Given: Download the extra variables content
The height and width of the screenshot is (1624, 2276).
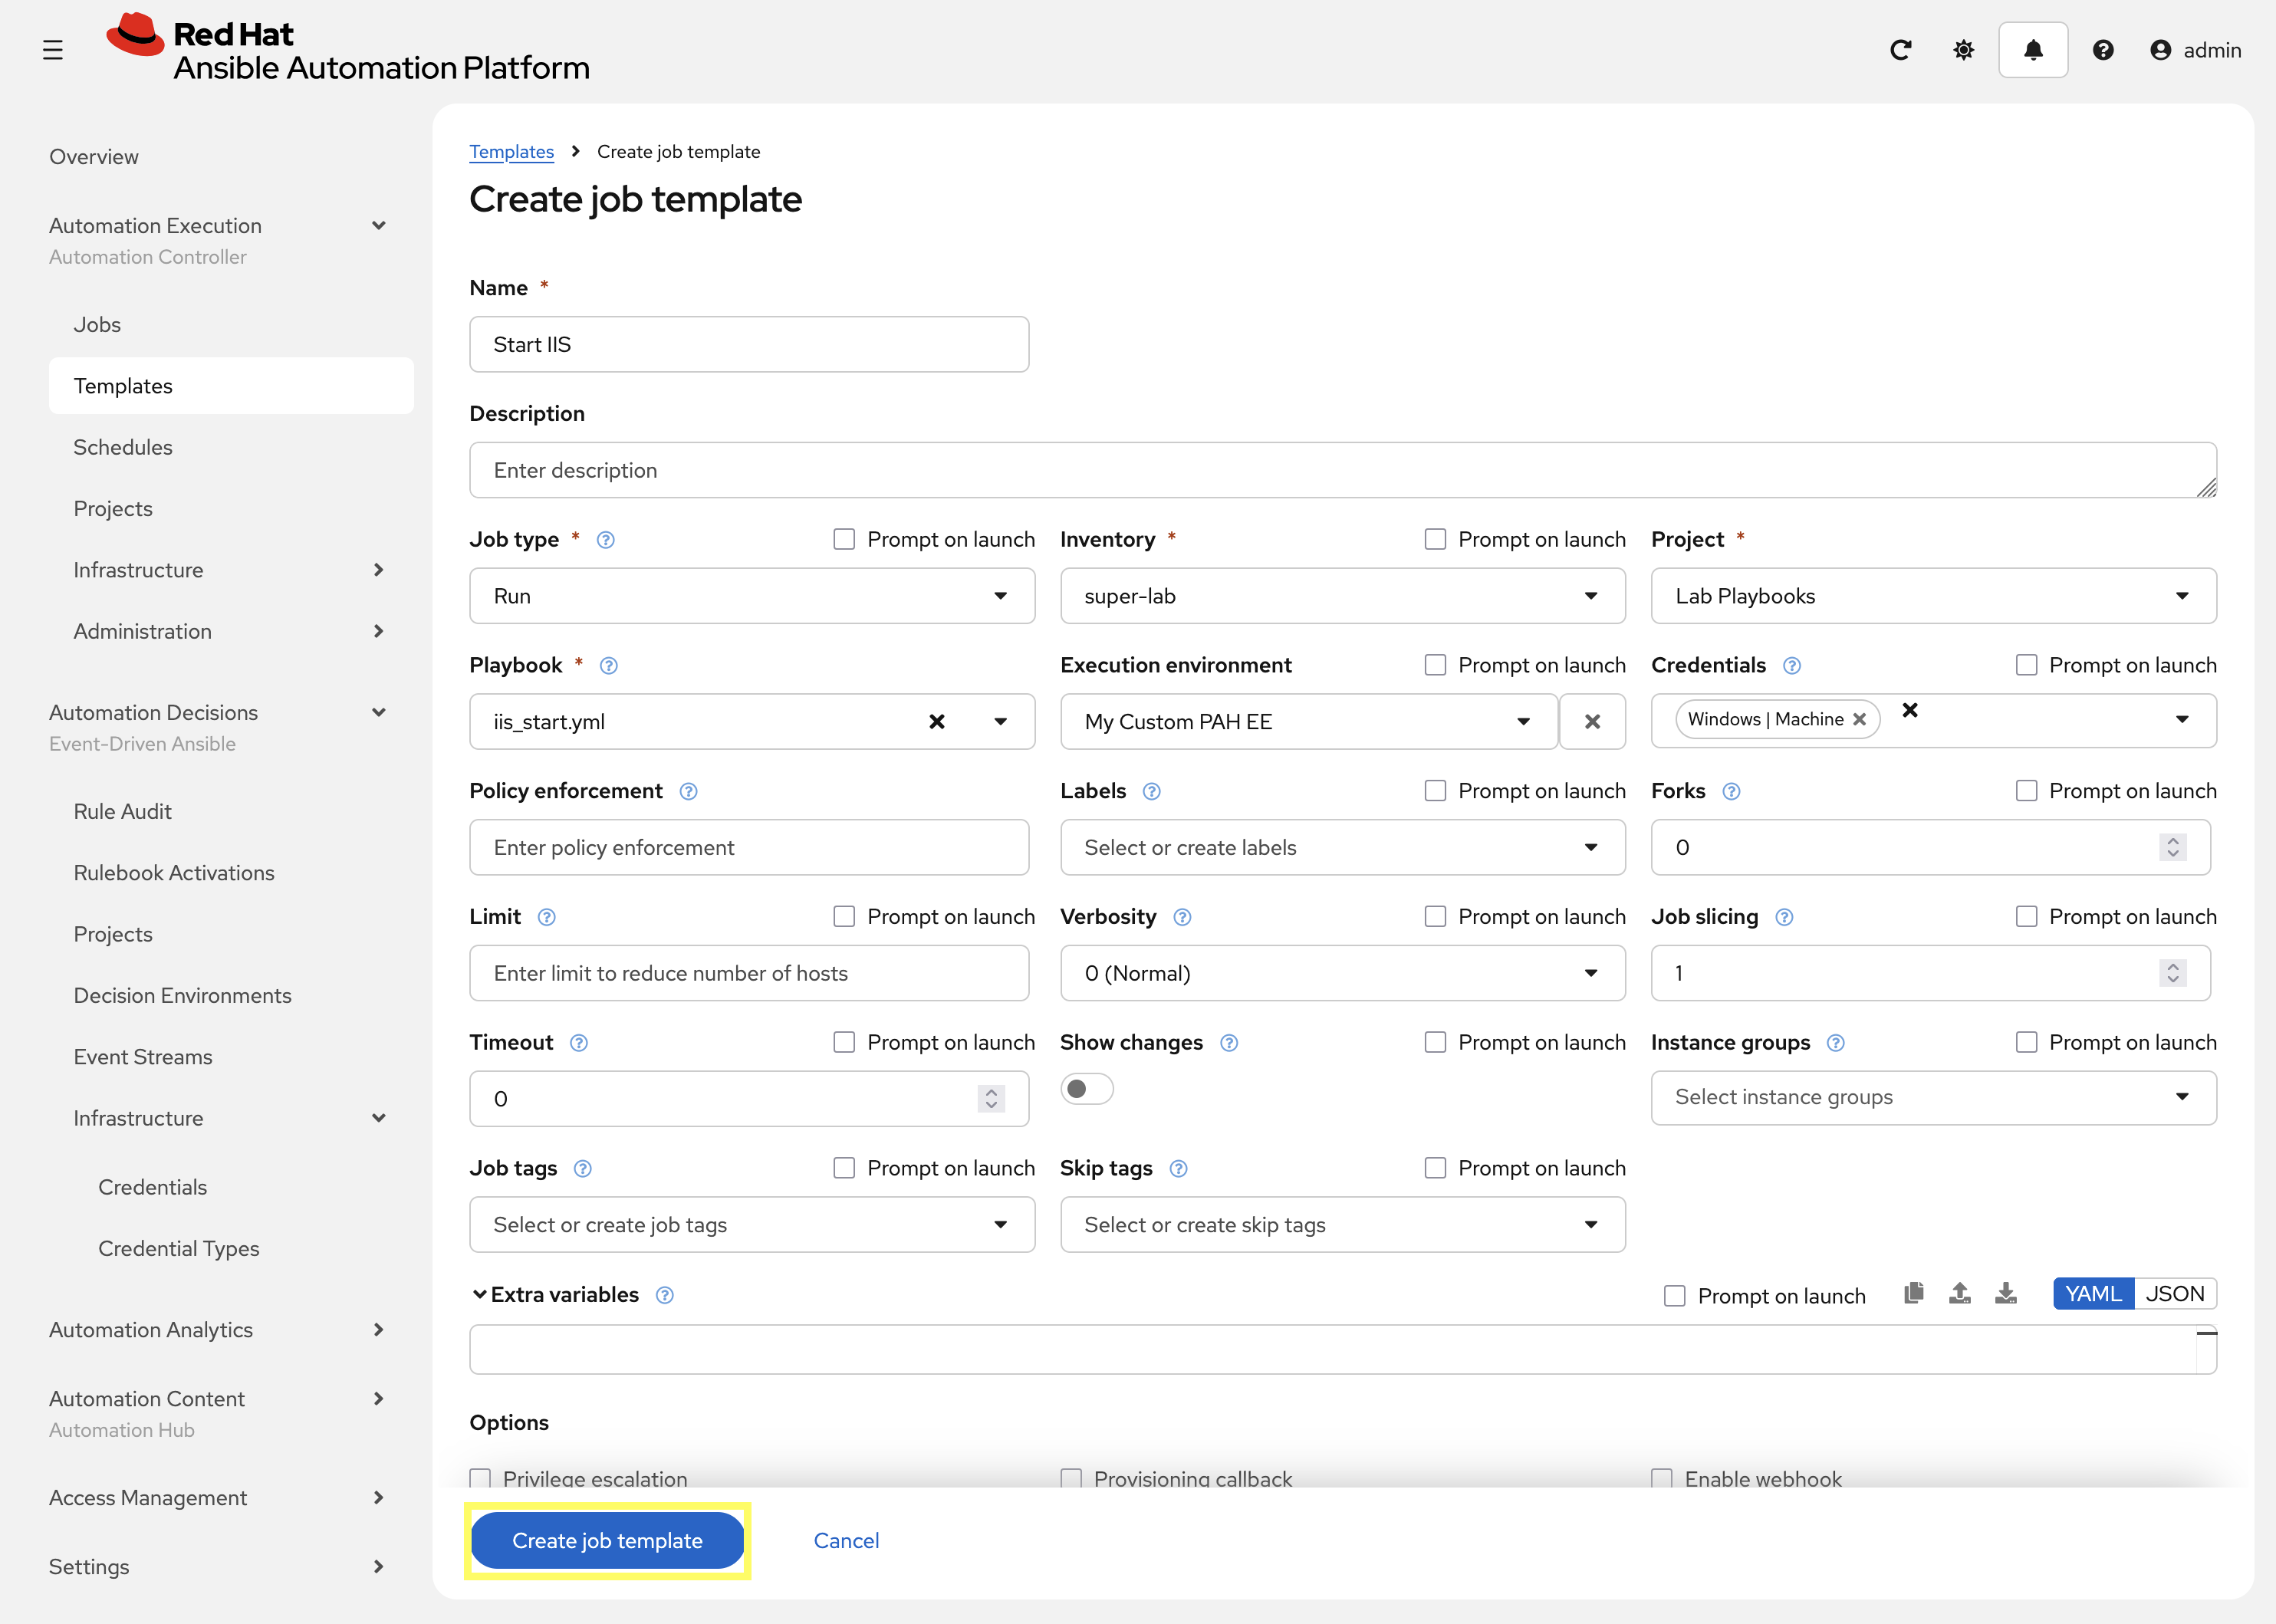Looking at the screenshot, I should 2006,1293.
